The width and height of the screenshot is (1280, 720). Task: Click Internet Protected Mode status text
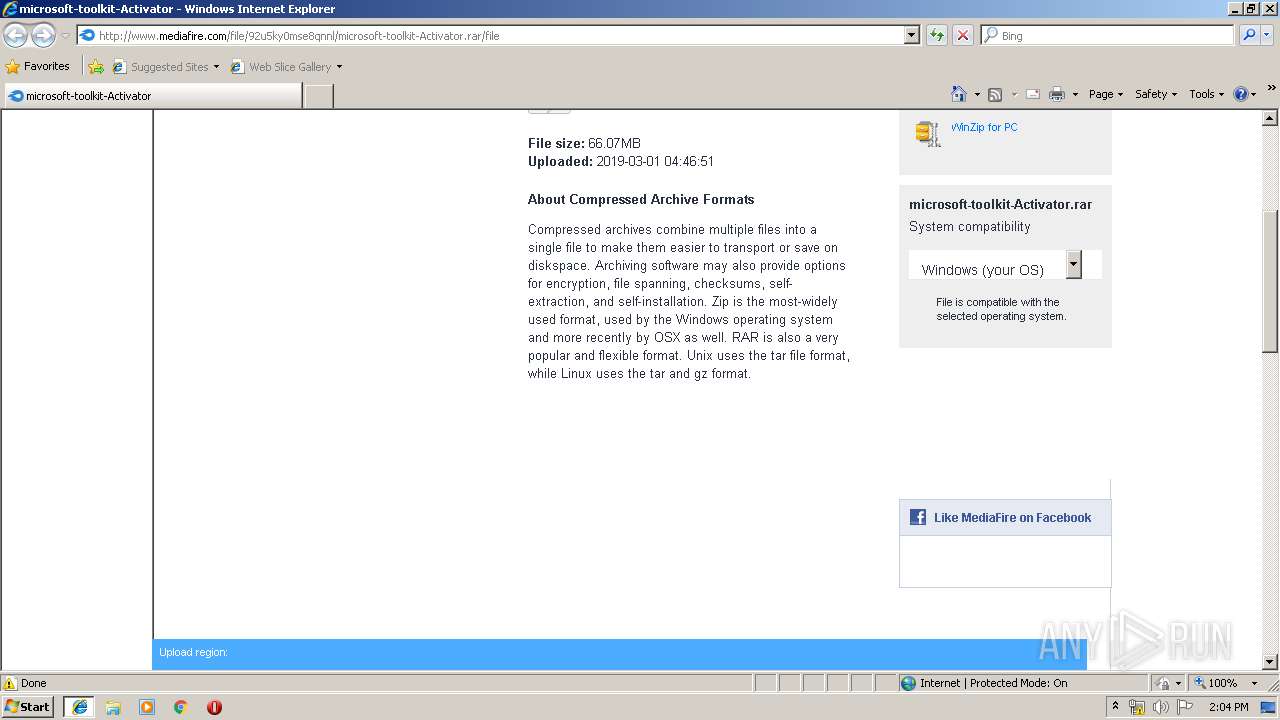[993, 683]
